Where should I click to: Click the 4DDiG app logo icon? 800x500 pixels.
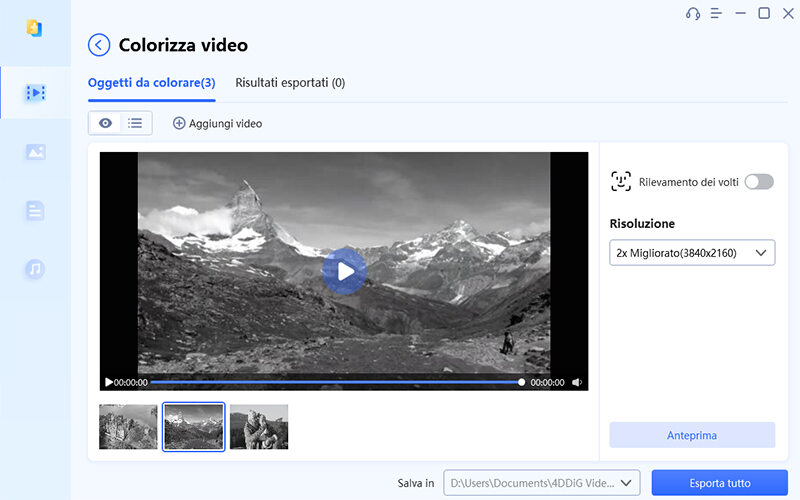(x=34, y=28)
